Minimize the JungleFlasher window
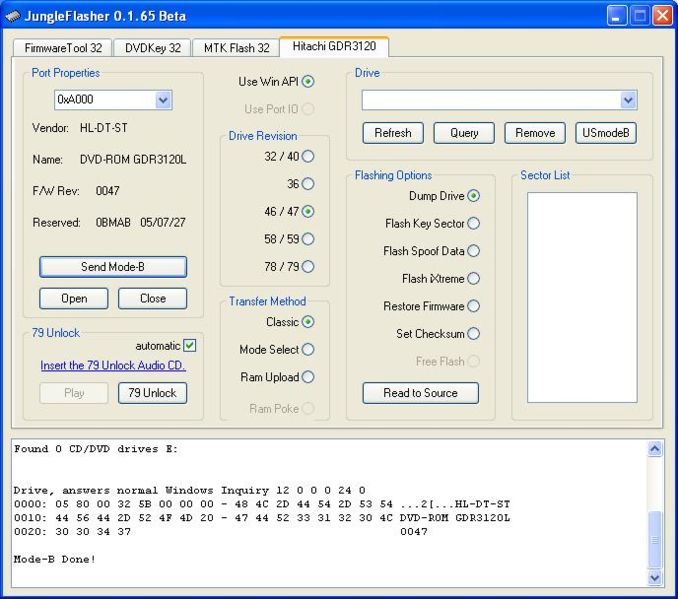Viewport: 678px width, 599px height. (x=617, y=16)
